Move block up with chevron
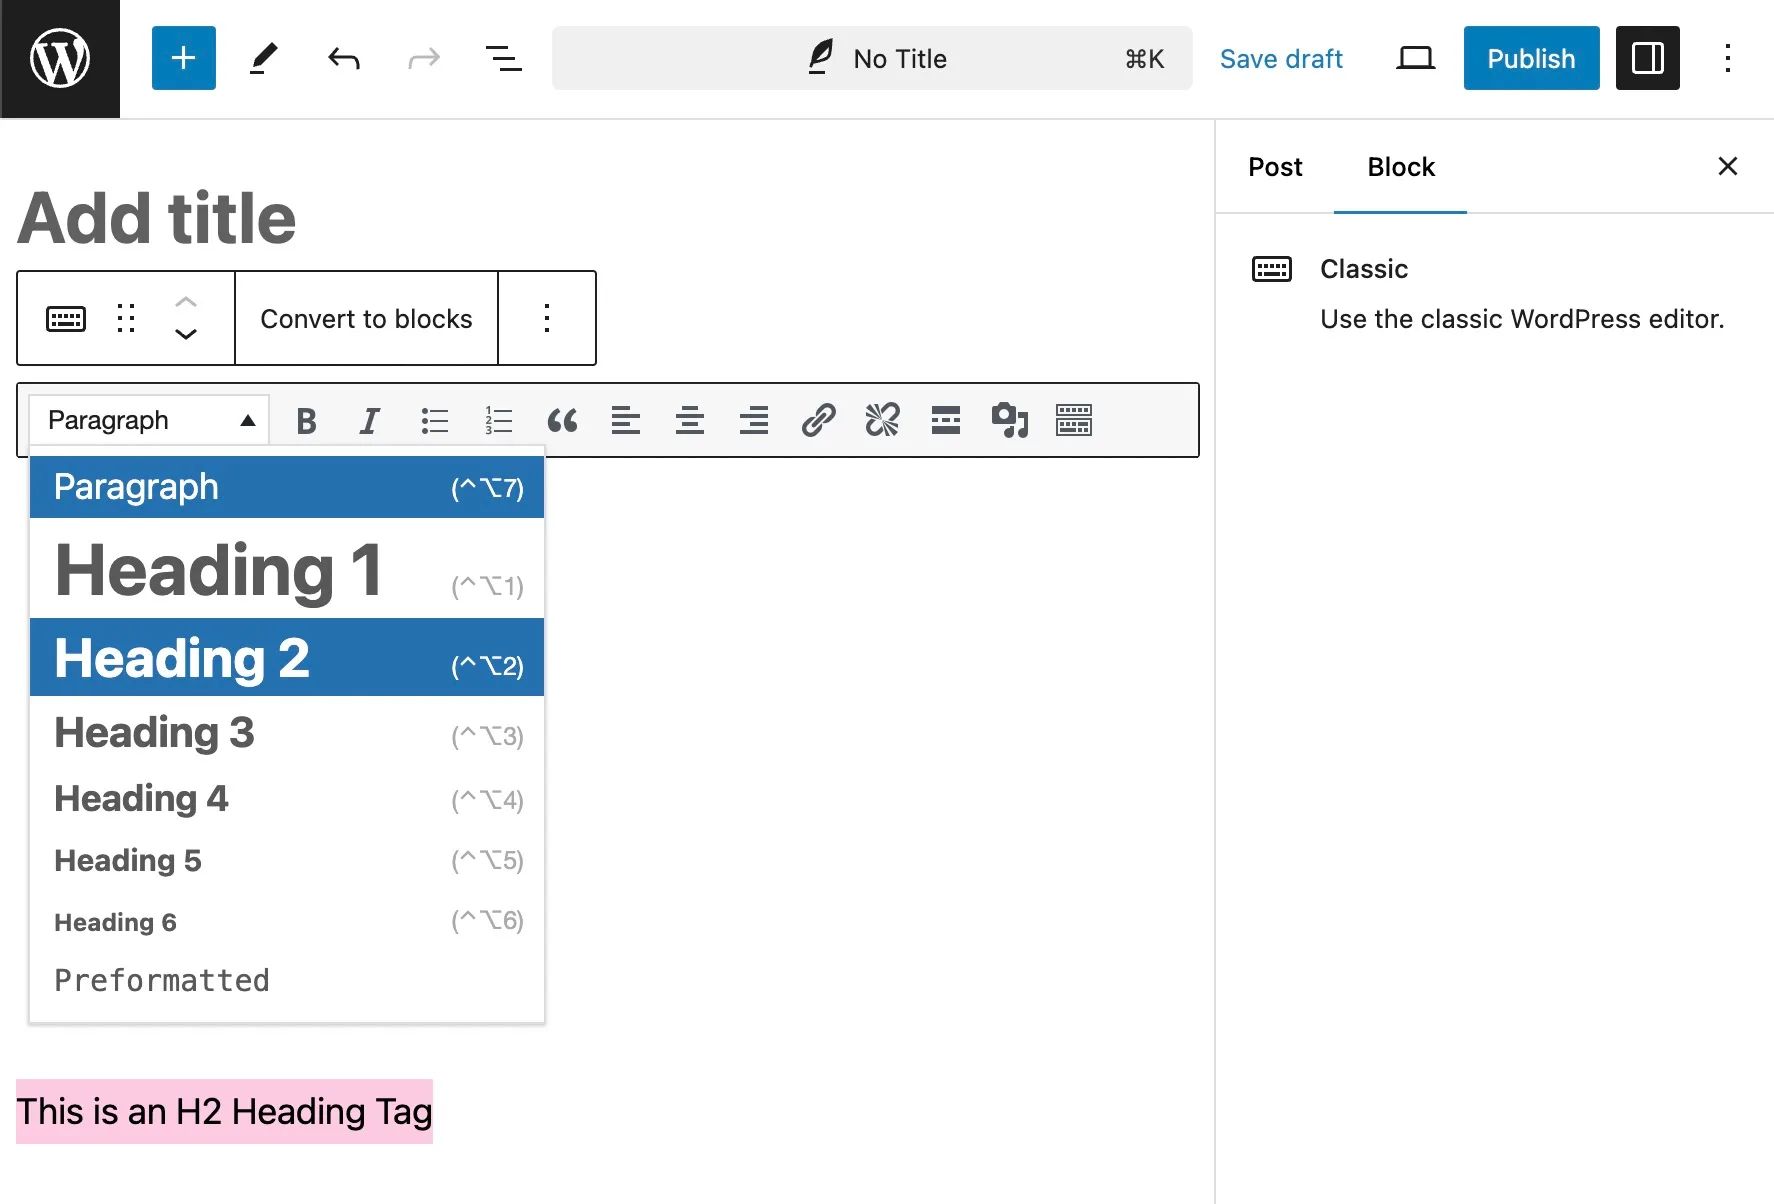The width and height of the screenshot is (1774, 1204). click(186, 301)
